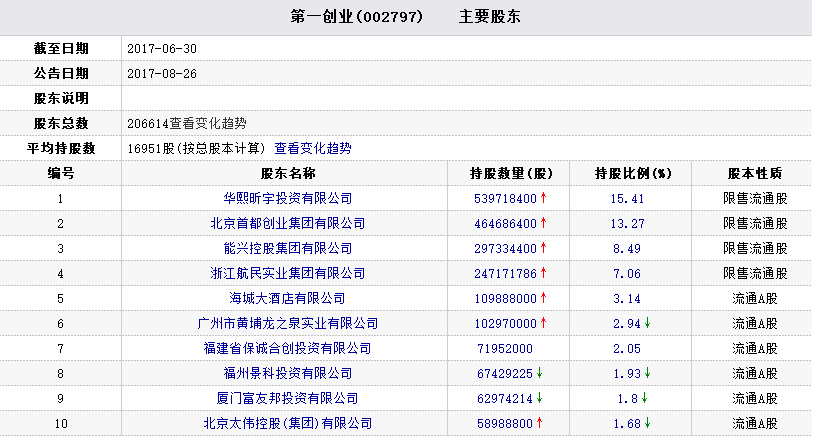Viewport: 813px width, 437px height.
Task: Click the title 第一创业(002797)
Action: click(357, 17)
